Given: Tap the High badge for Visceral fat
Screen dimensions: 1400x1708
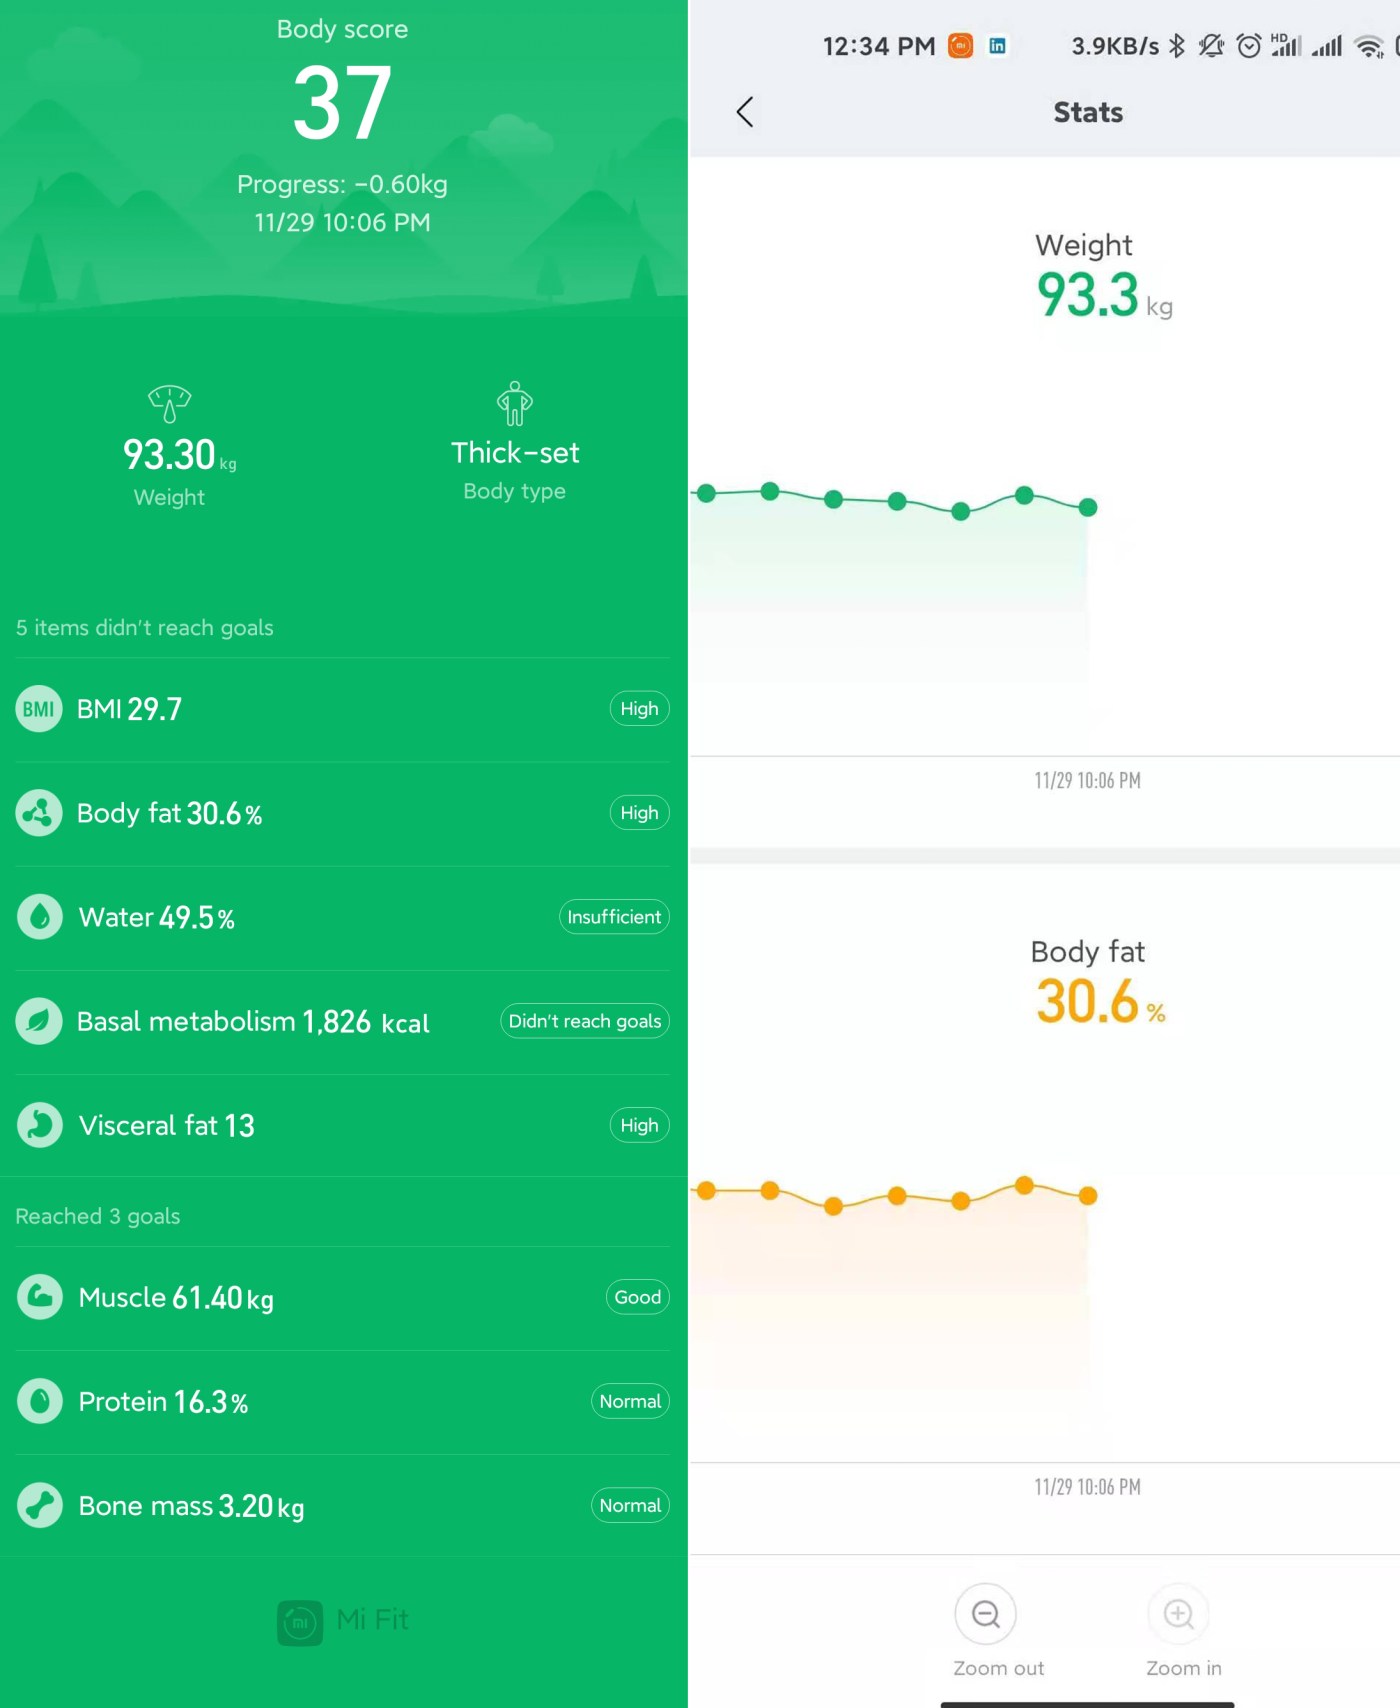Looking at the screenshot, I should (639, 1125).
